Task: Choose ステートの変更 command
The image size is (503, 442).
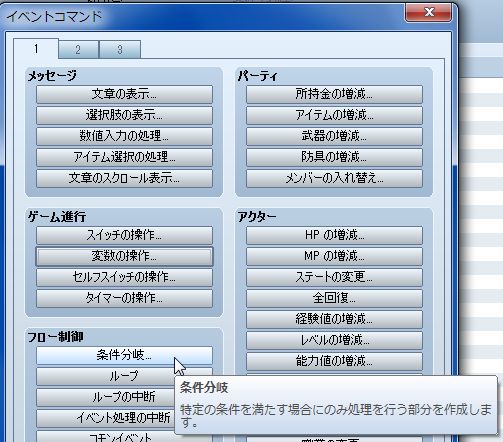Action: [334, 277]
